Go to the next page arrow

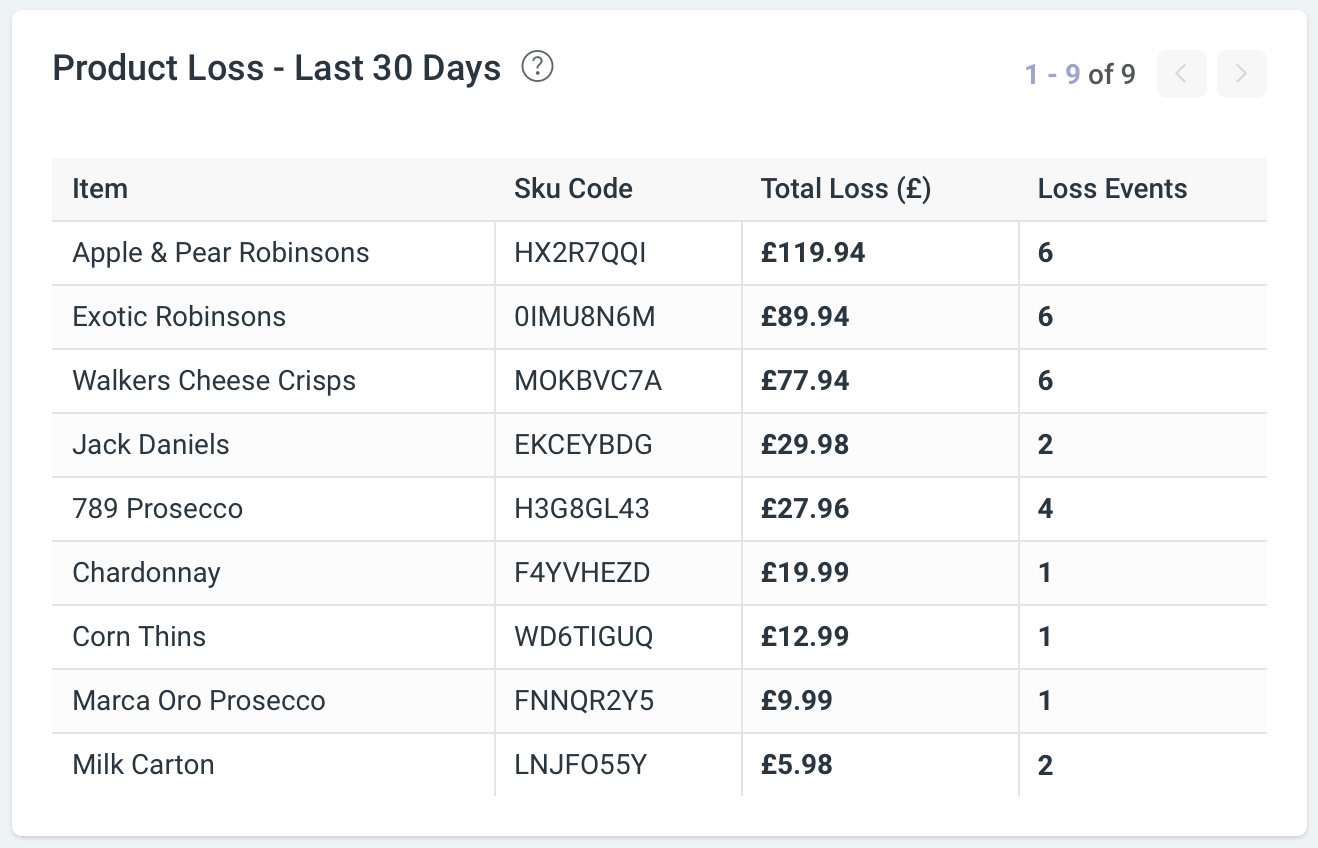tap(1241, 74)
